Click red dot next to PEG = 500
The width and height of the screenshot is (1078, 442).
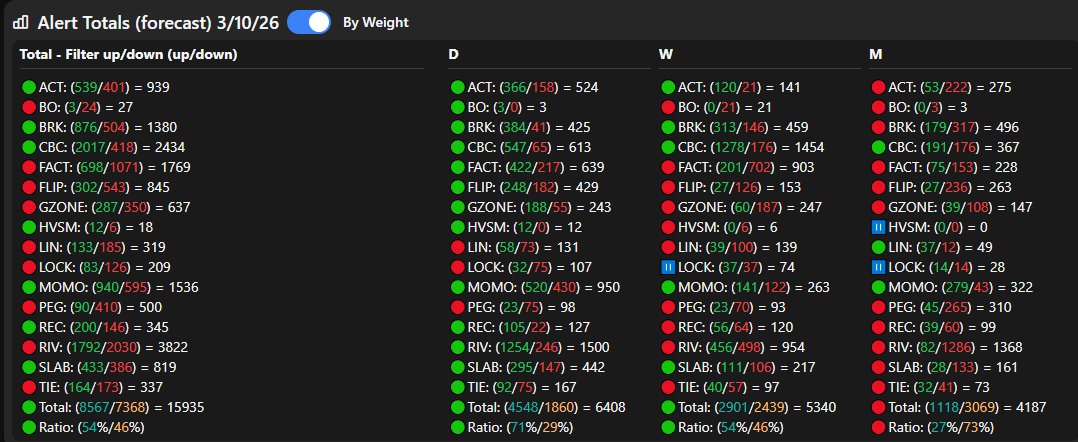point(29,307)
